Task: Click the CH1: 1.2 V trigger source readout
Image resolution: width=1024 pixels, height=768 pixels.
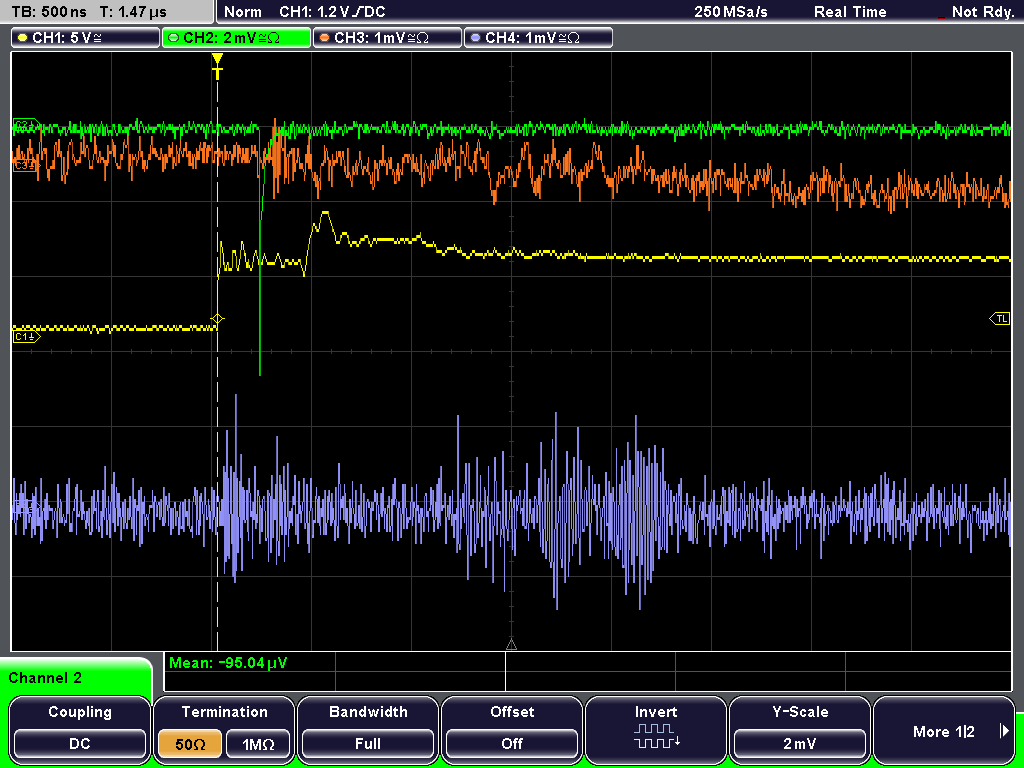Action: click(332, 12)
